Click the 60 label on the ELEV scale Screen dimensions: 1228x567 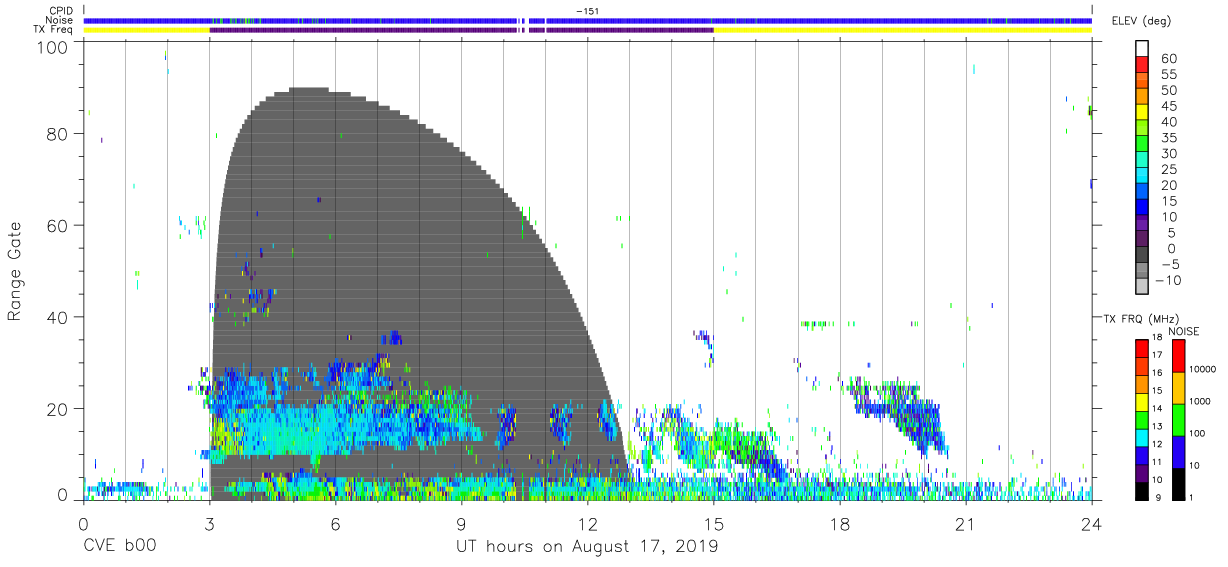pos(1167,59)
